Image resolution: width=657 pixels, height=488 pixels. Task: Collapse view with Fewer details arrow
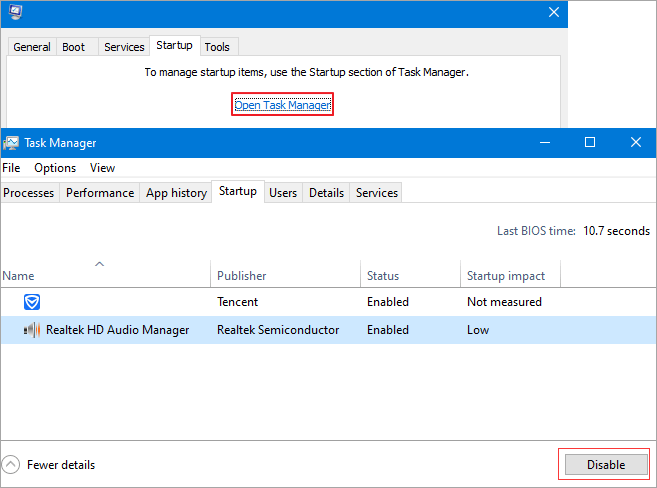point(11,465)
